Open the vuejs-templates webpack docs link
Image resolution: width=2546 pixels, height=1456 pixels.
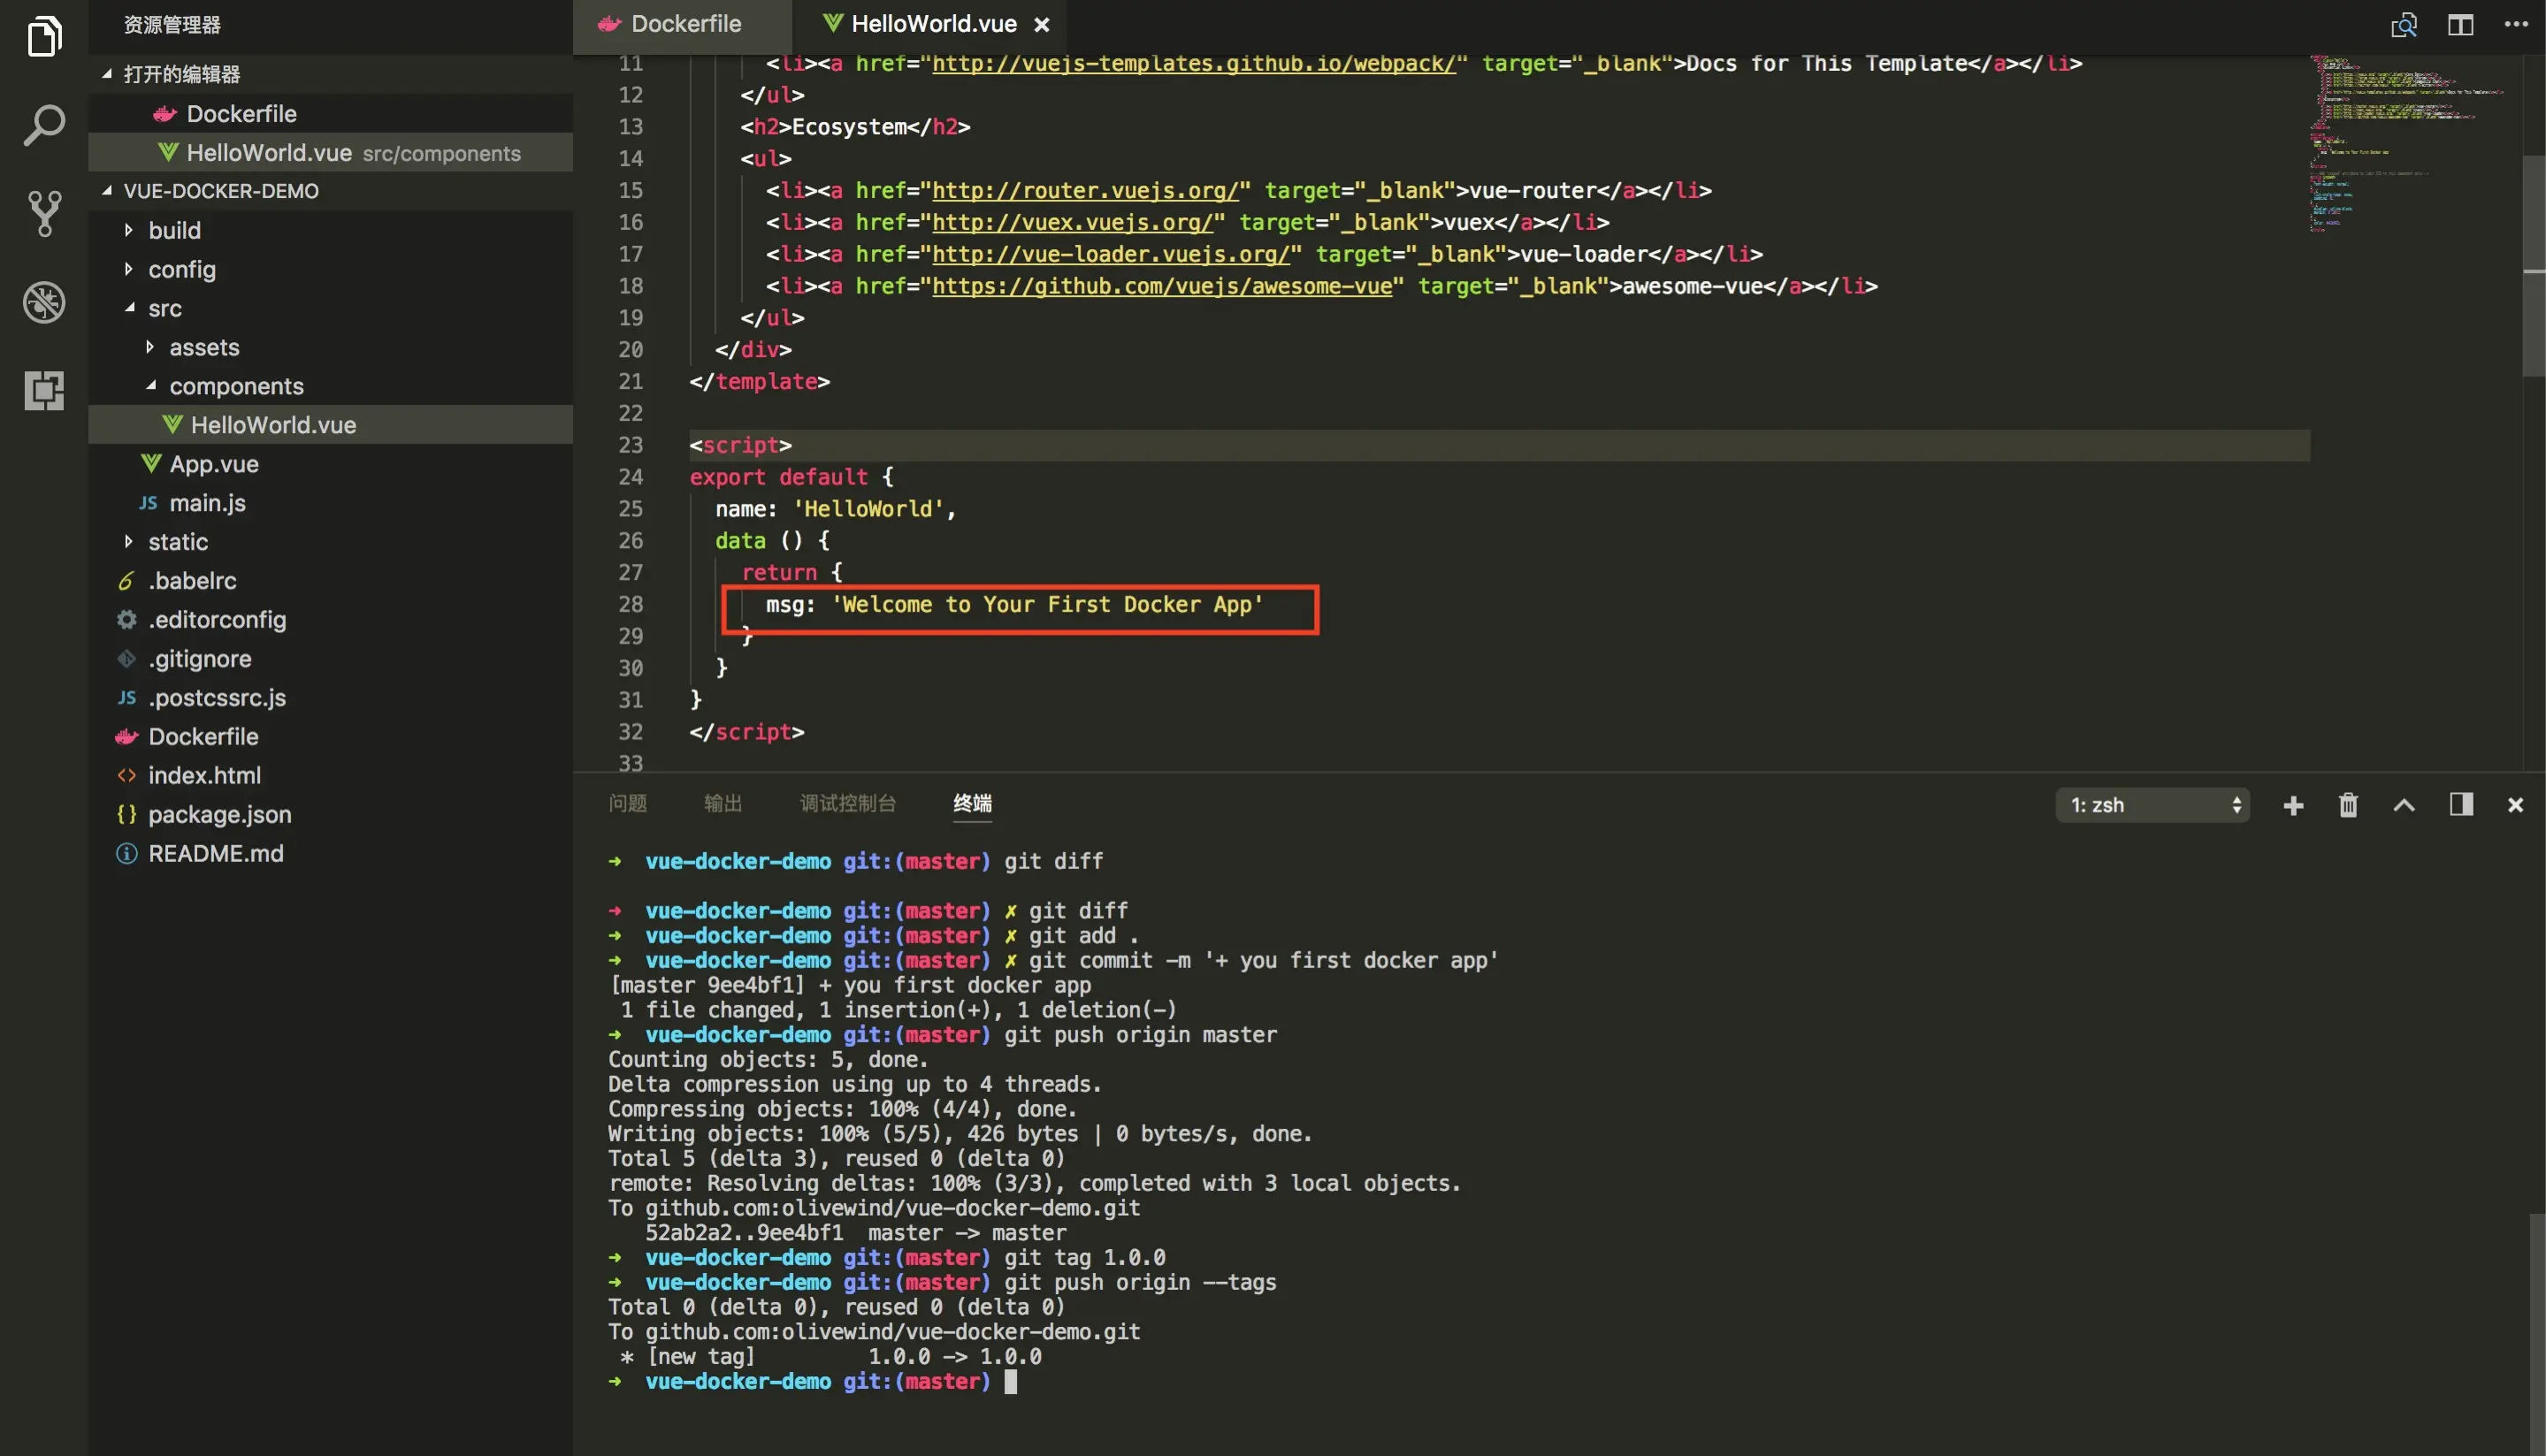pos(1194,64)
